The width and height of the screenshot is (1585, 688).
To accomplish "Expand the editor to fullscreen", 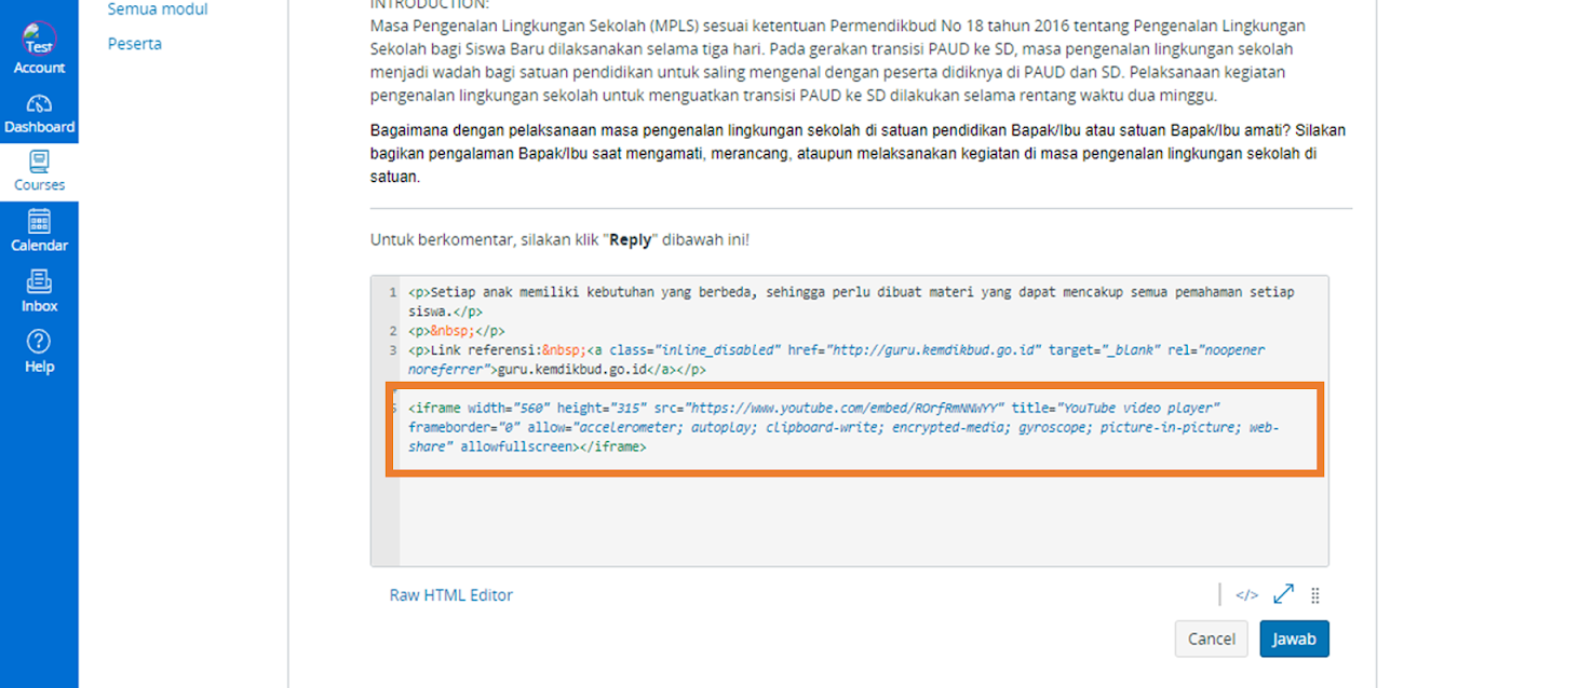I will pyautogui.click(x=1283, y=595).
